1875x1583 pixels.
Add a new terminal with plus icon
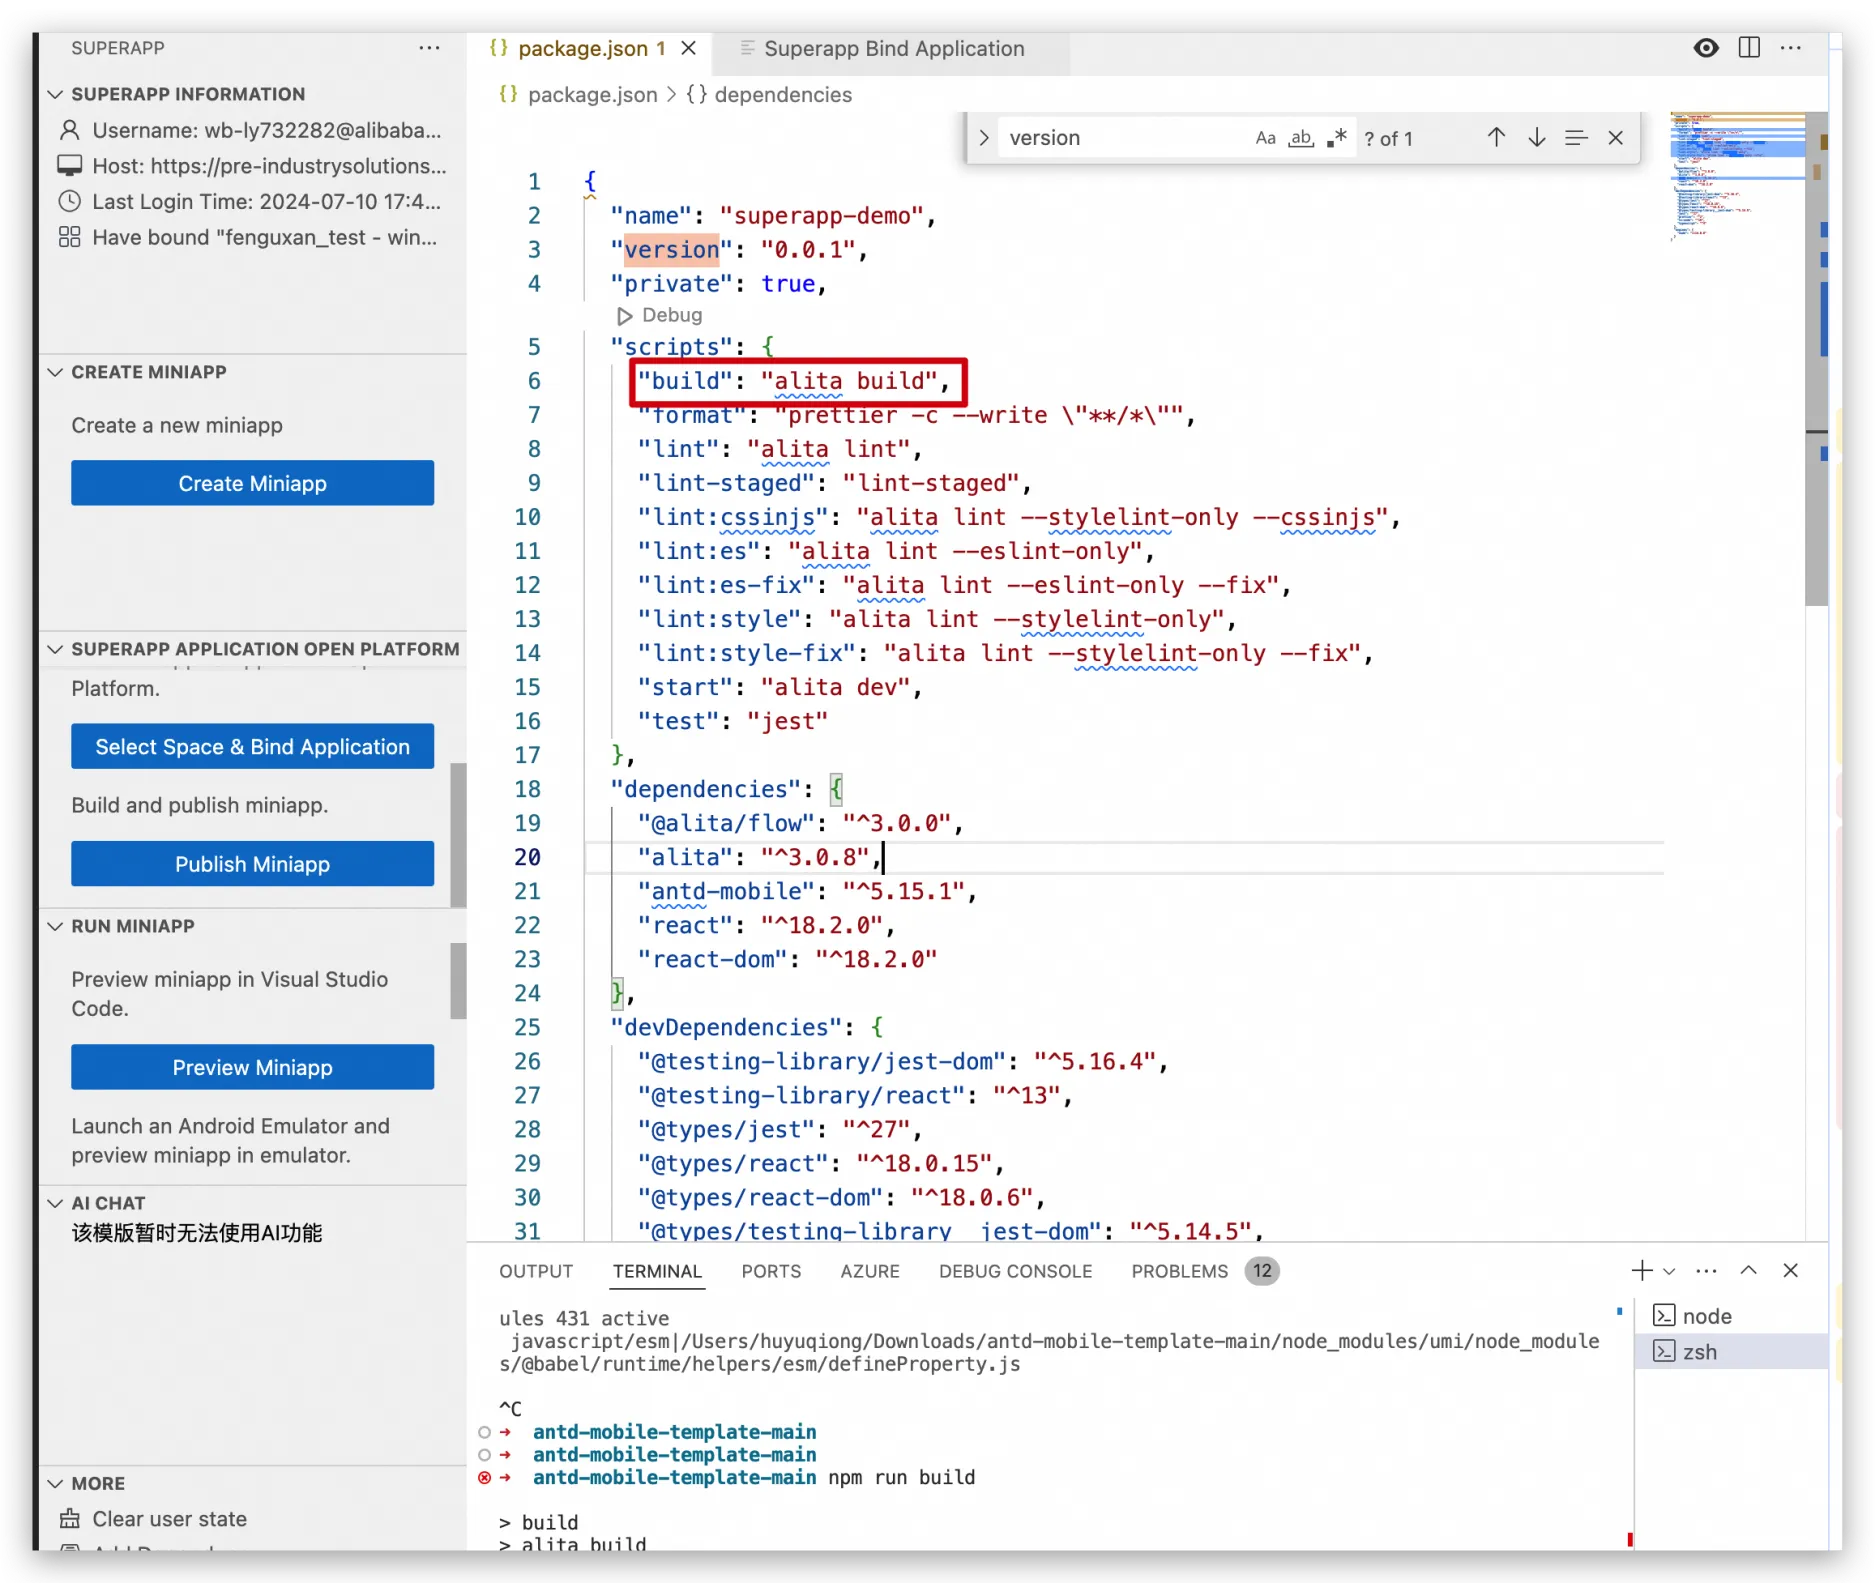(x=1641, y=1271)
